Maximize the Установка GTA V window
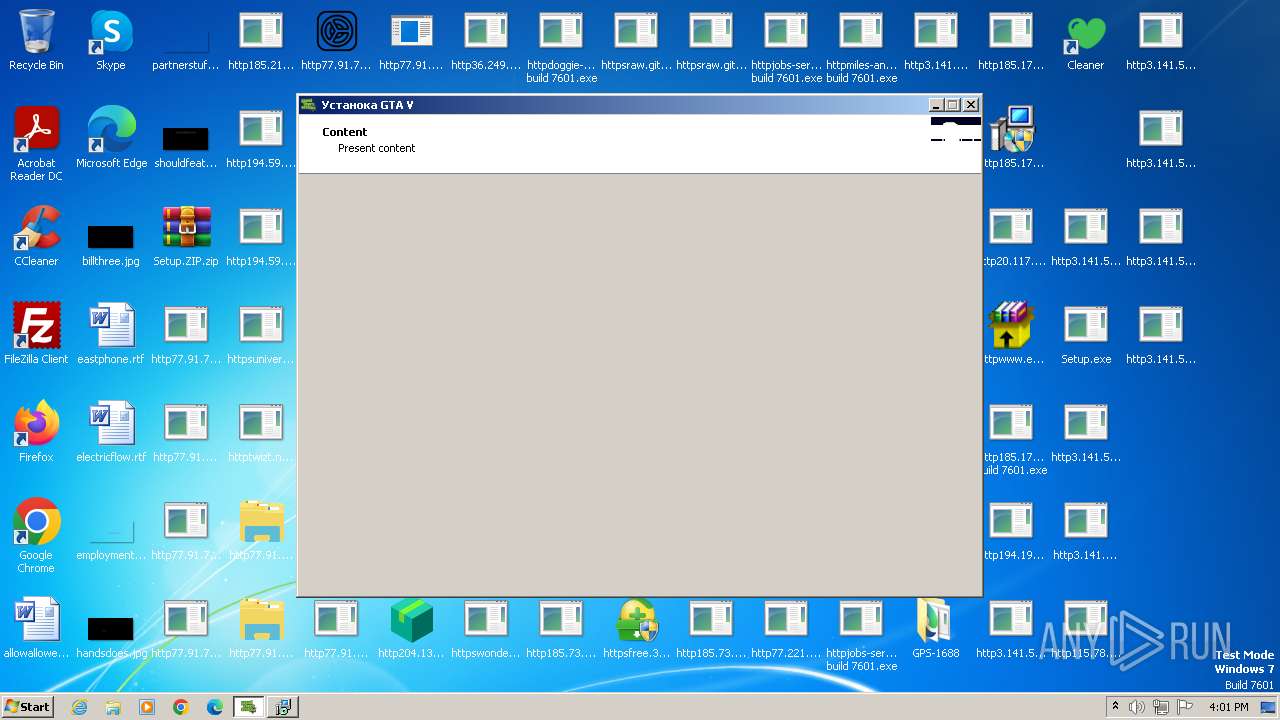Viewport: 1280px width, 720px height. click(x=953, y=105)
